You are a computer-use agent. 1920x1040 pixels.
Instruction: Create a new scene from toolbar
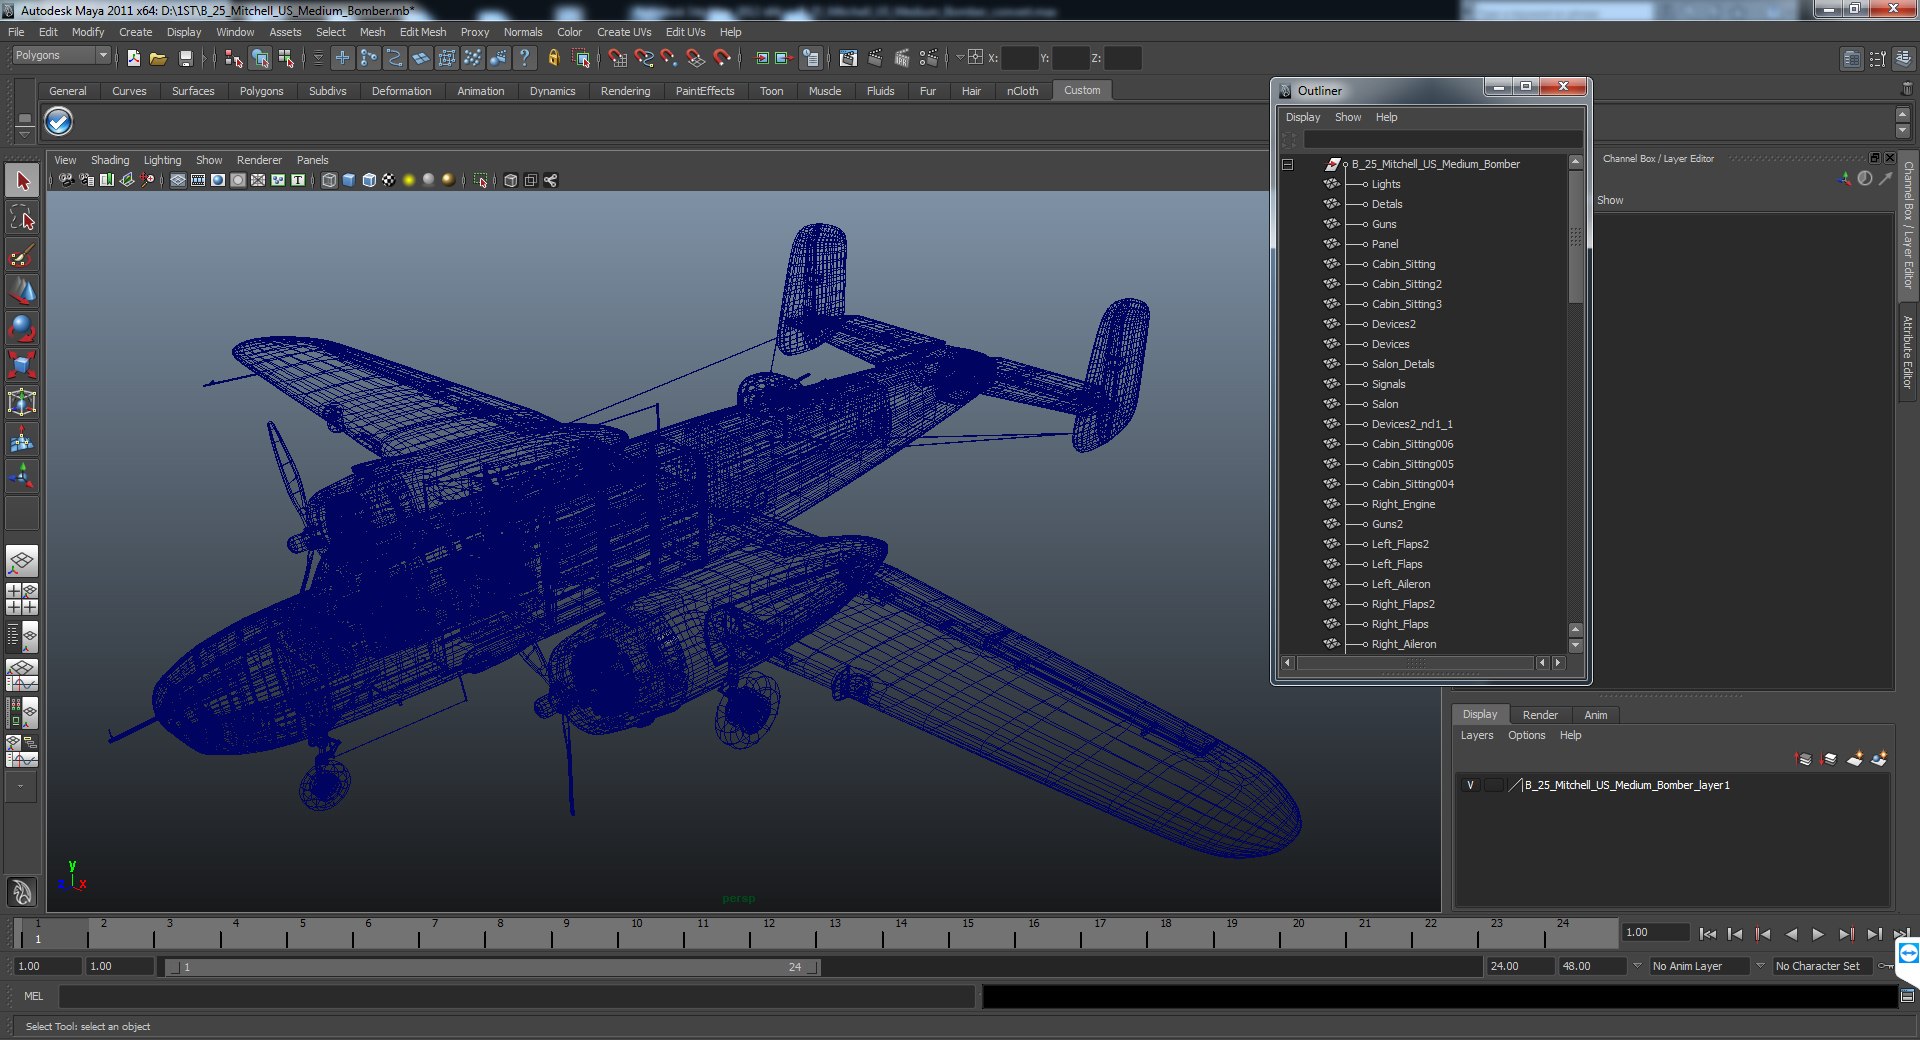(x=133, y=59)
